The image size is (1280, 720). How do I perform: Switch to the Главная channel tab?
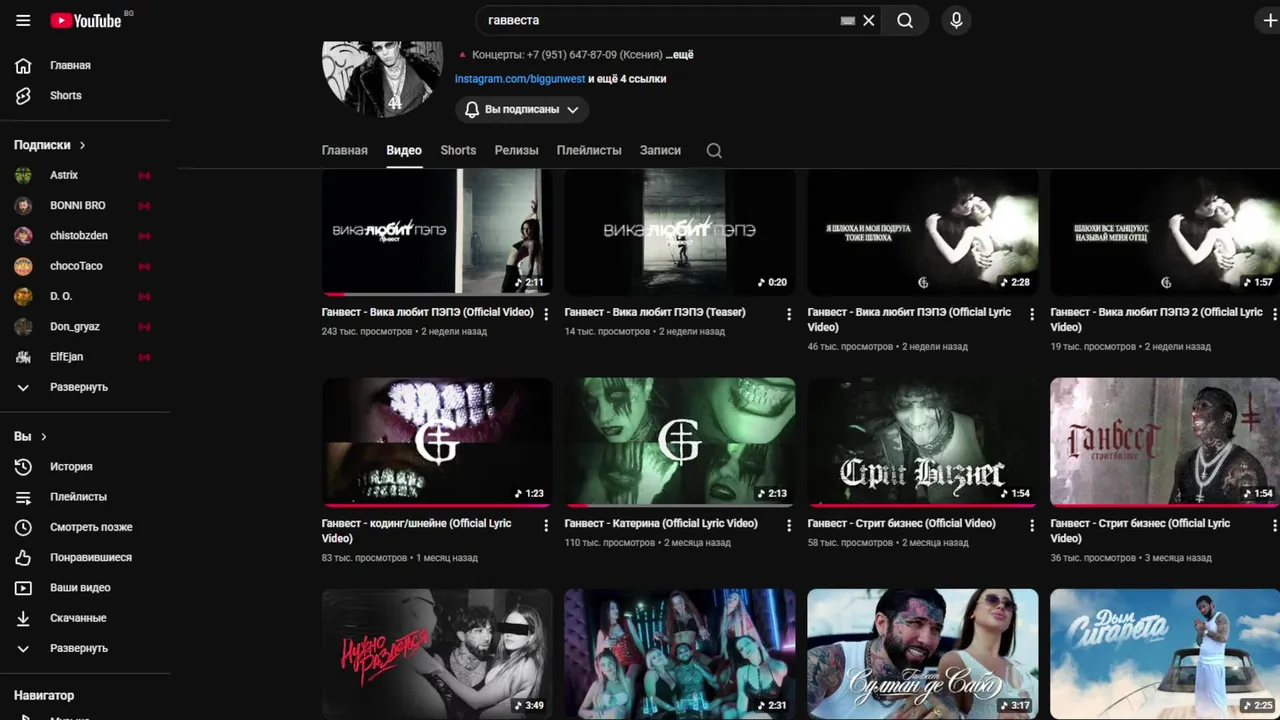click(x=345, y=150)
